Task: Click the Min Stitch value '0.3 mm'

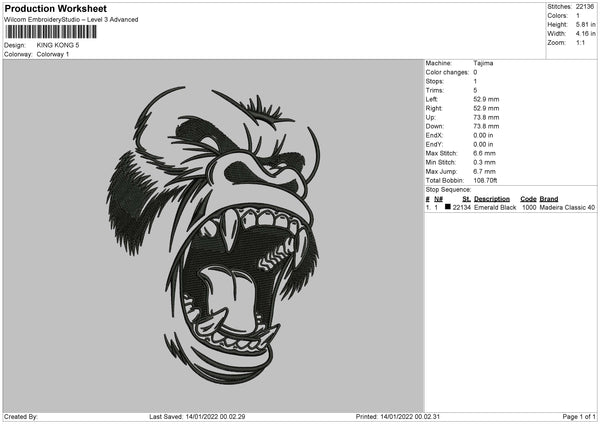Action: (x=484, y=162)
